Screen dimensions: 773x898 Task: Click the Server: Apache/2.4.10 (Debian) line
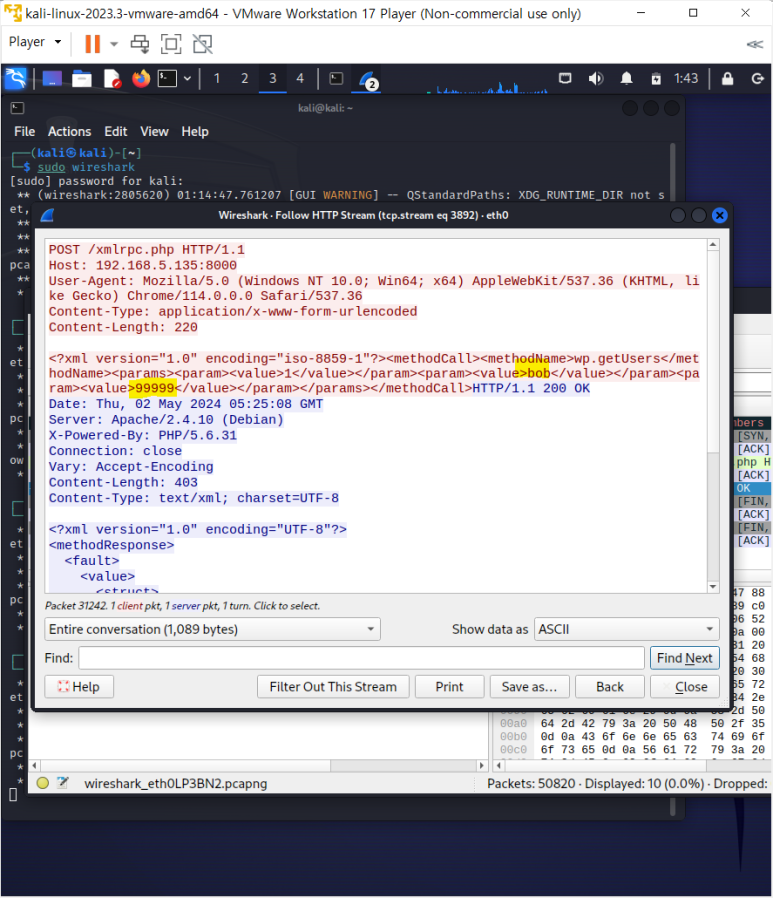[x=166, y=420]
